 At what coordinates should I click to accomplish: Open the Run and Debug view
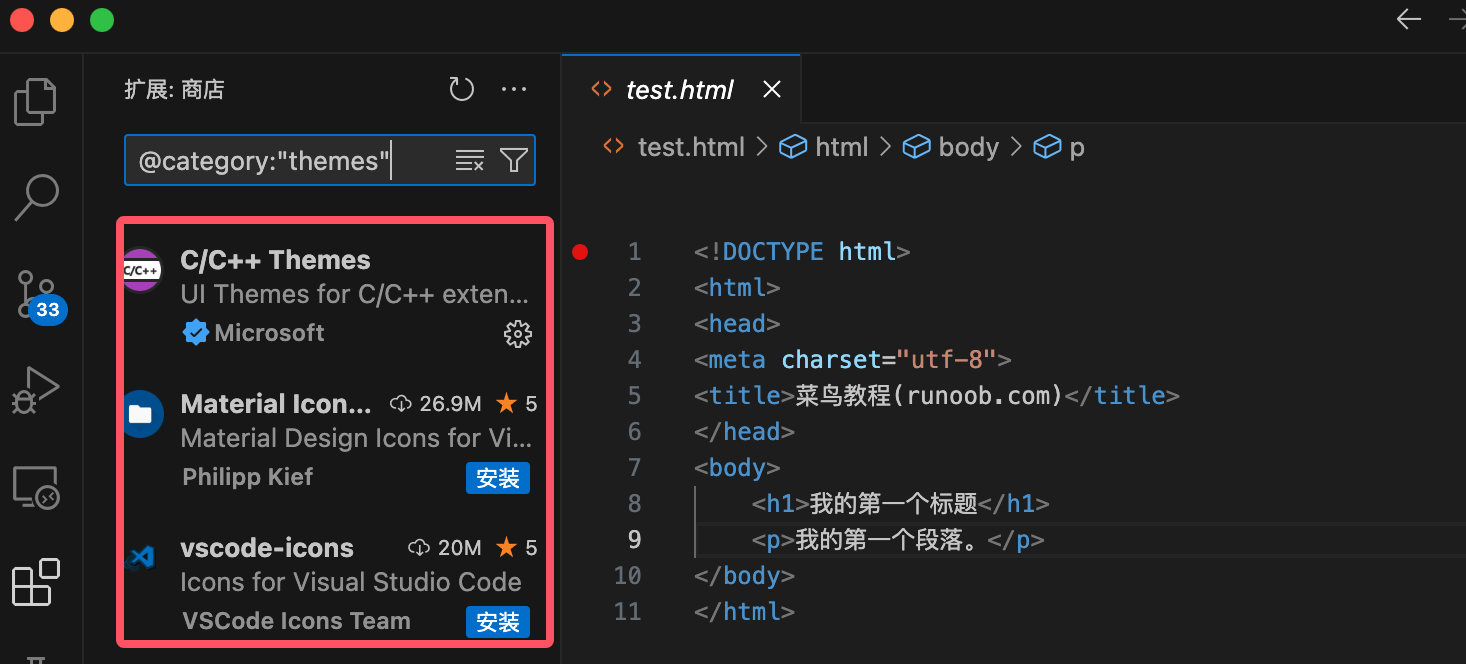tap(36, 390)
